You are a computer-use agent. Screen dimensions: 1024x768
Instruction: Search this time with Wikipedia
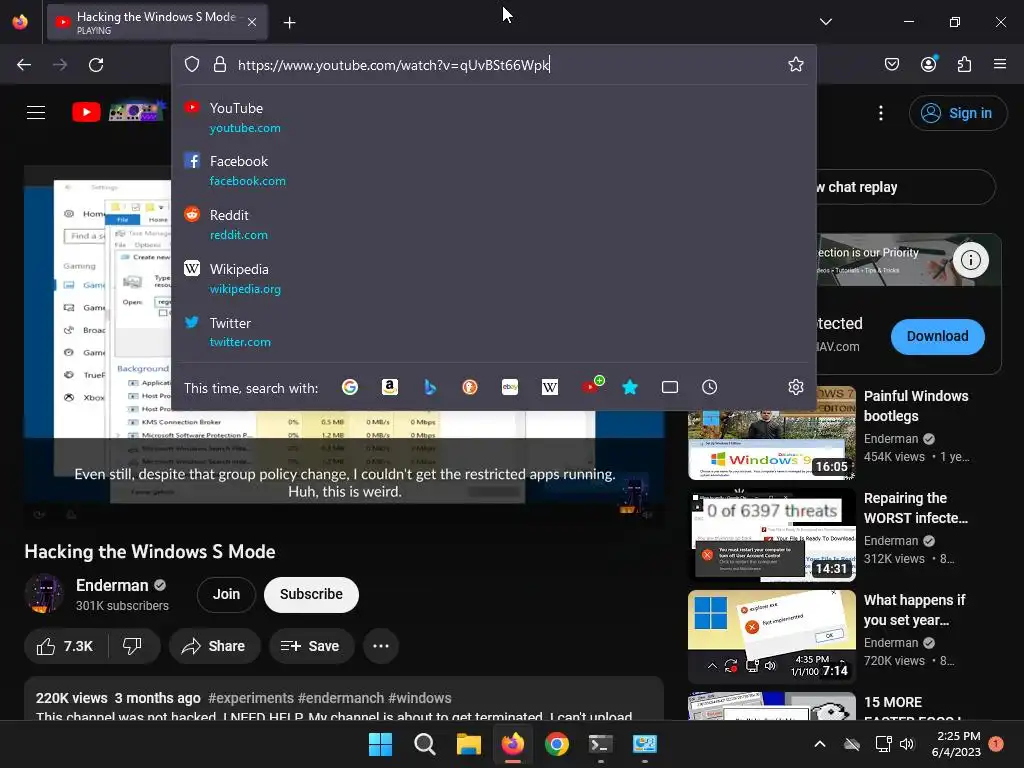tap(550, 387)
